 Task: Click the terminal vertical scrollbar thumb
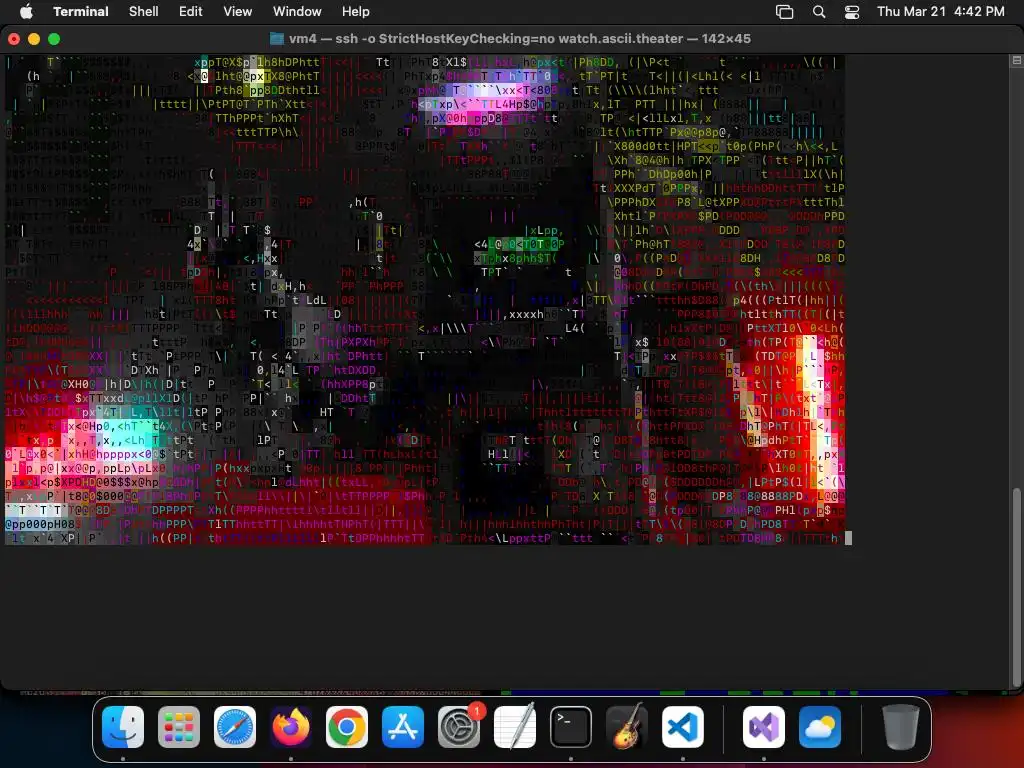point(1016,586)
